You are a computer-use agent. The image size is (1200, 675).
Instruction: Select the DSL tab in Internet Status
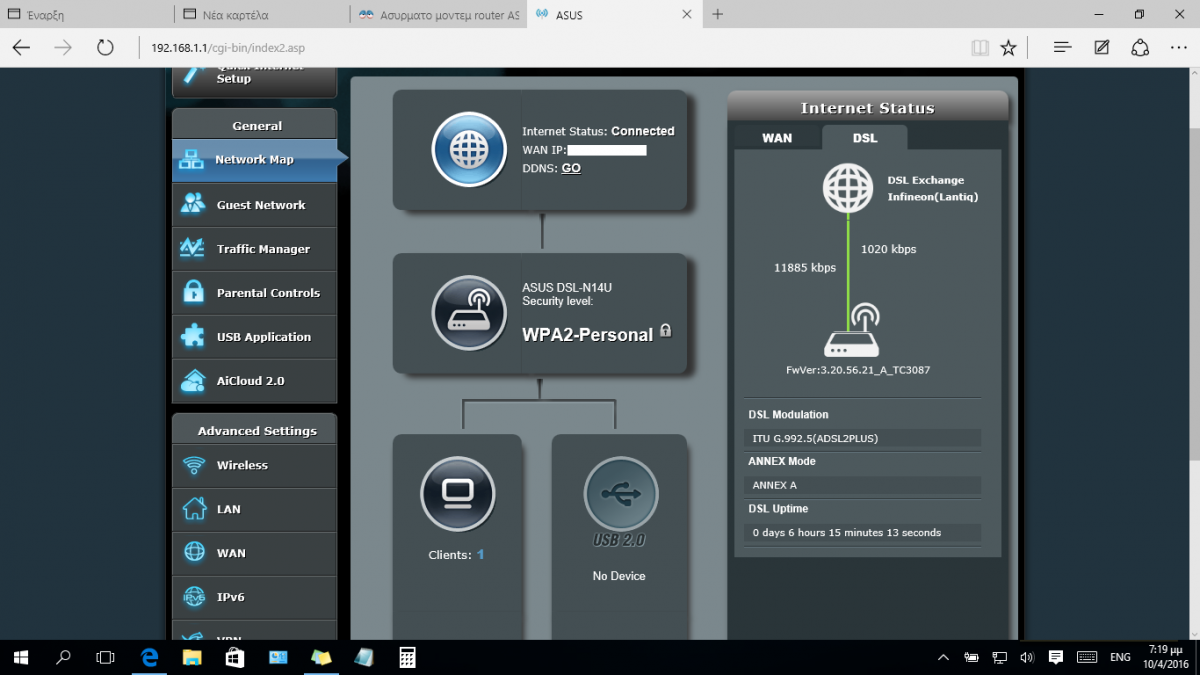[x=865, y=138]
